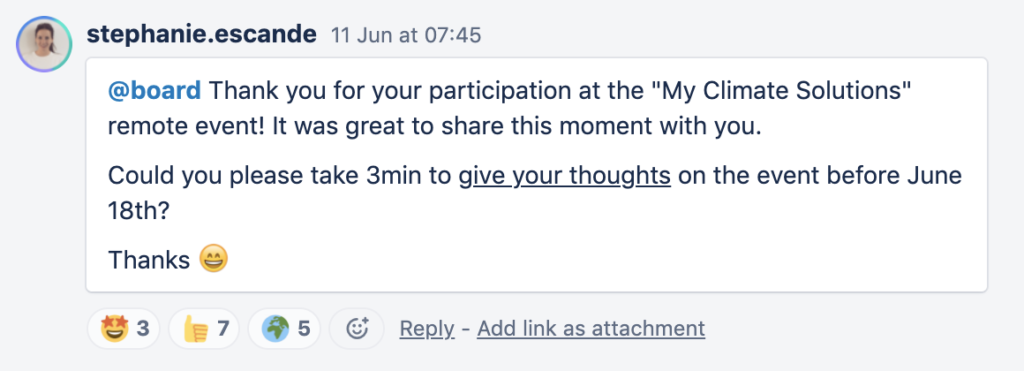
Task: Click the globe reaction count 5
Action: (x=304, y=329)
